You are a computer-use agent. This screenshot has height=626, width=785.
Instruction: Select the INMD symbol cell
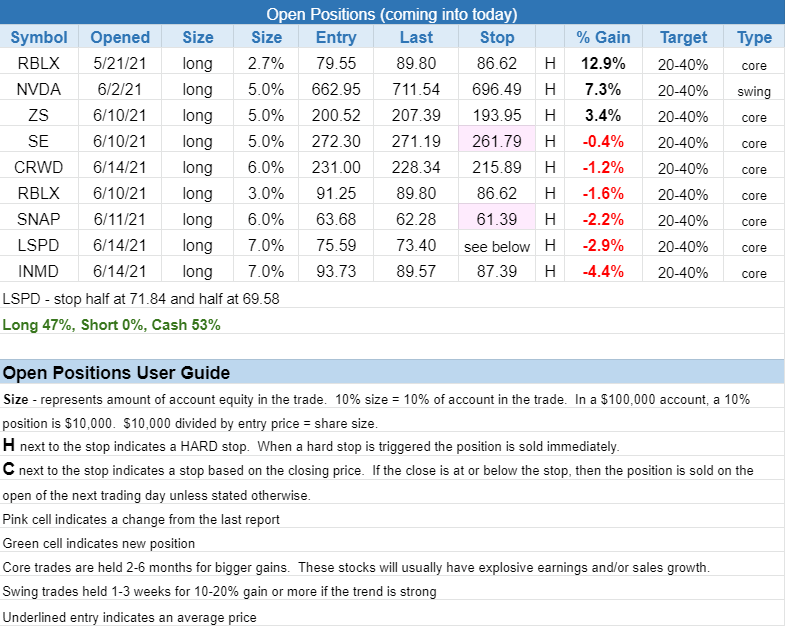click(x=39, y=271)
